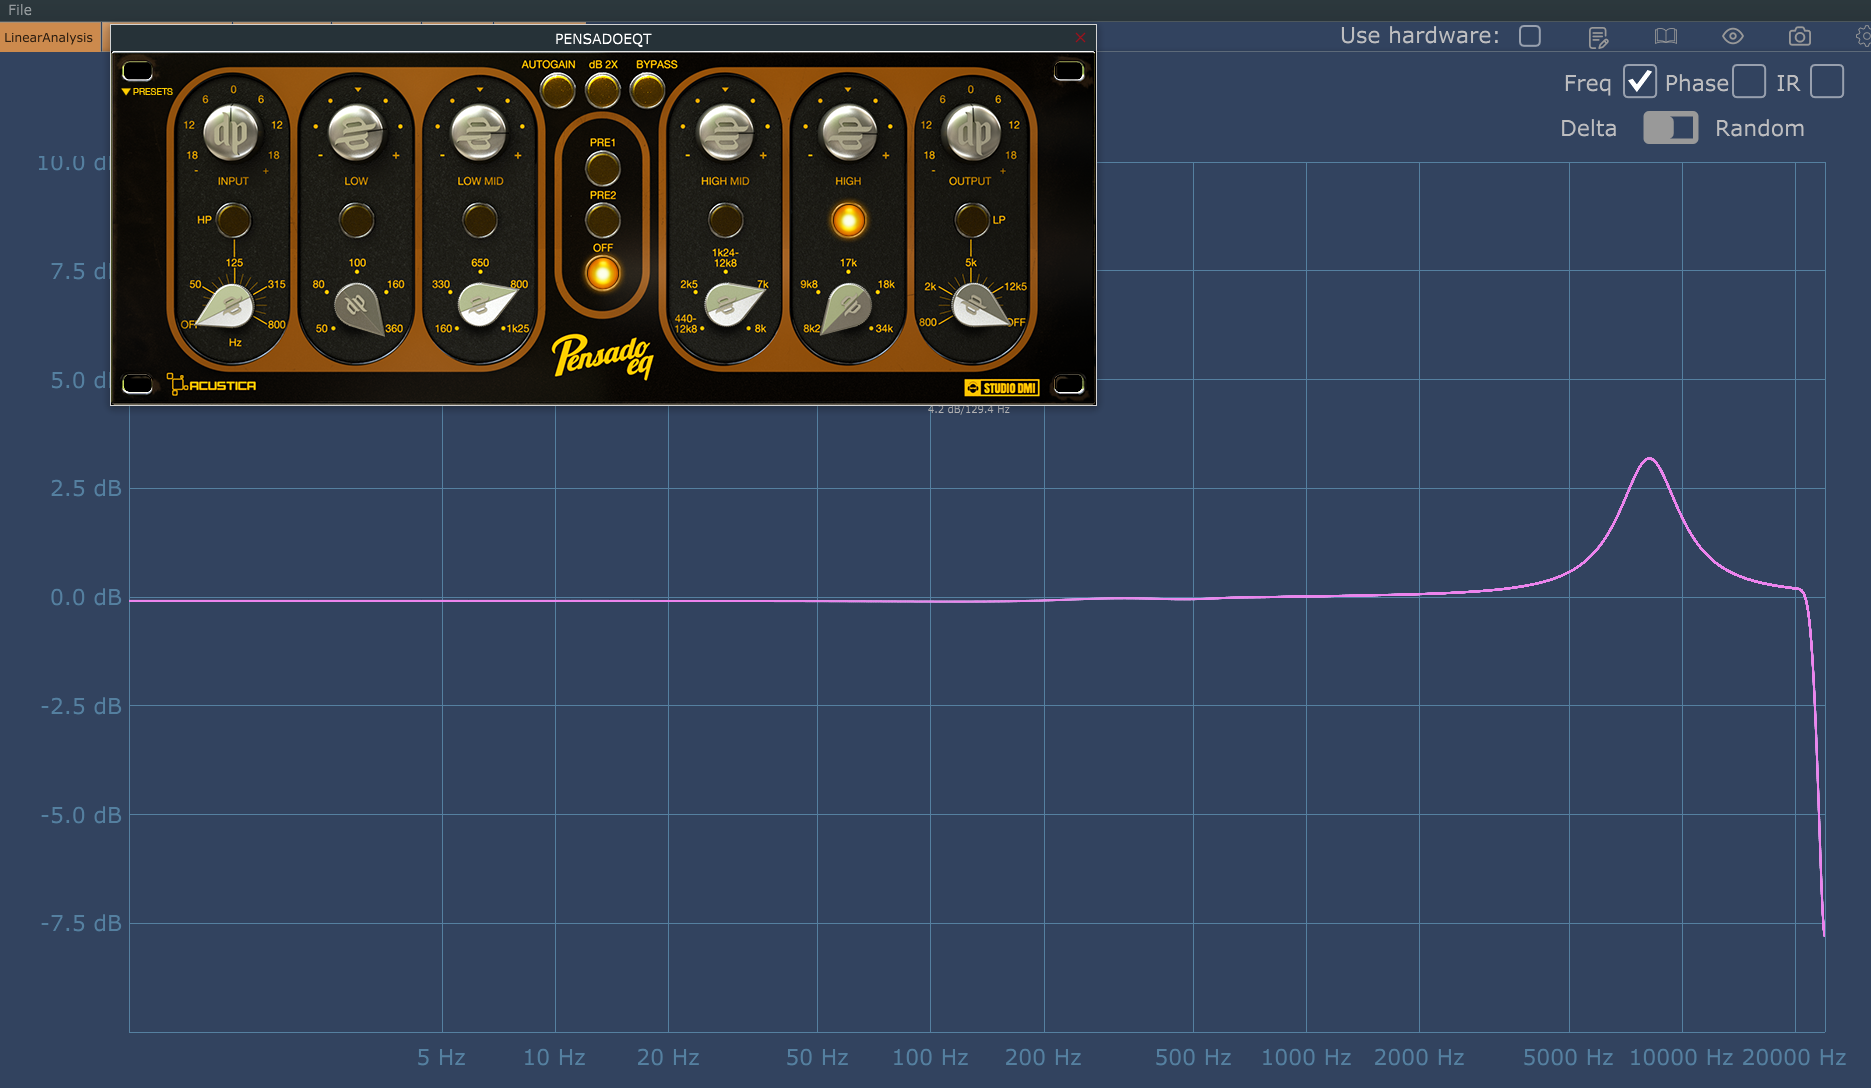Click the PENSADOEQT title bar

point(603,39)
